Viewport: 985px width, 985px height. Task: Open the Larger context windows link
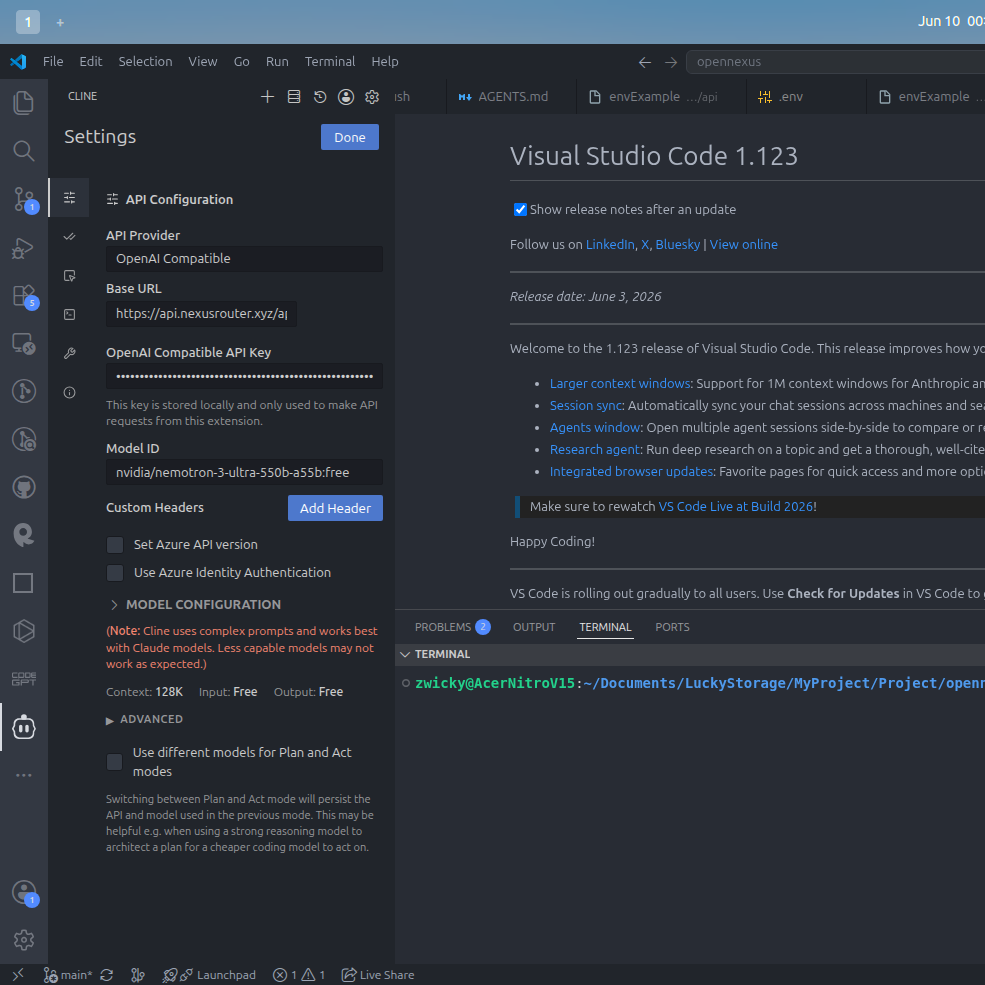(620, 383)
